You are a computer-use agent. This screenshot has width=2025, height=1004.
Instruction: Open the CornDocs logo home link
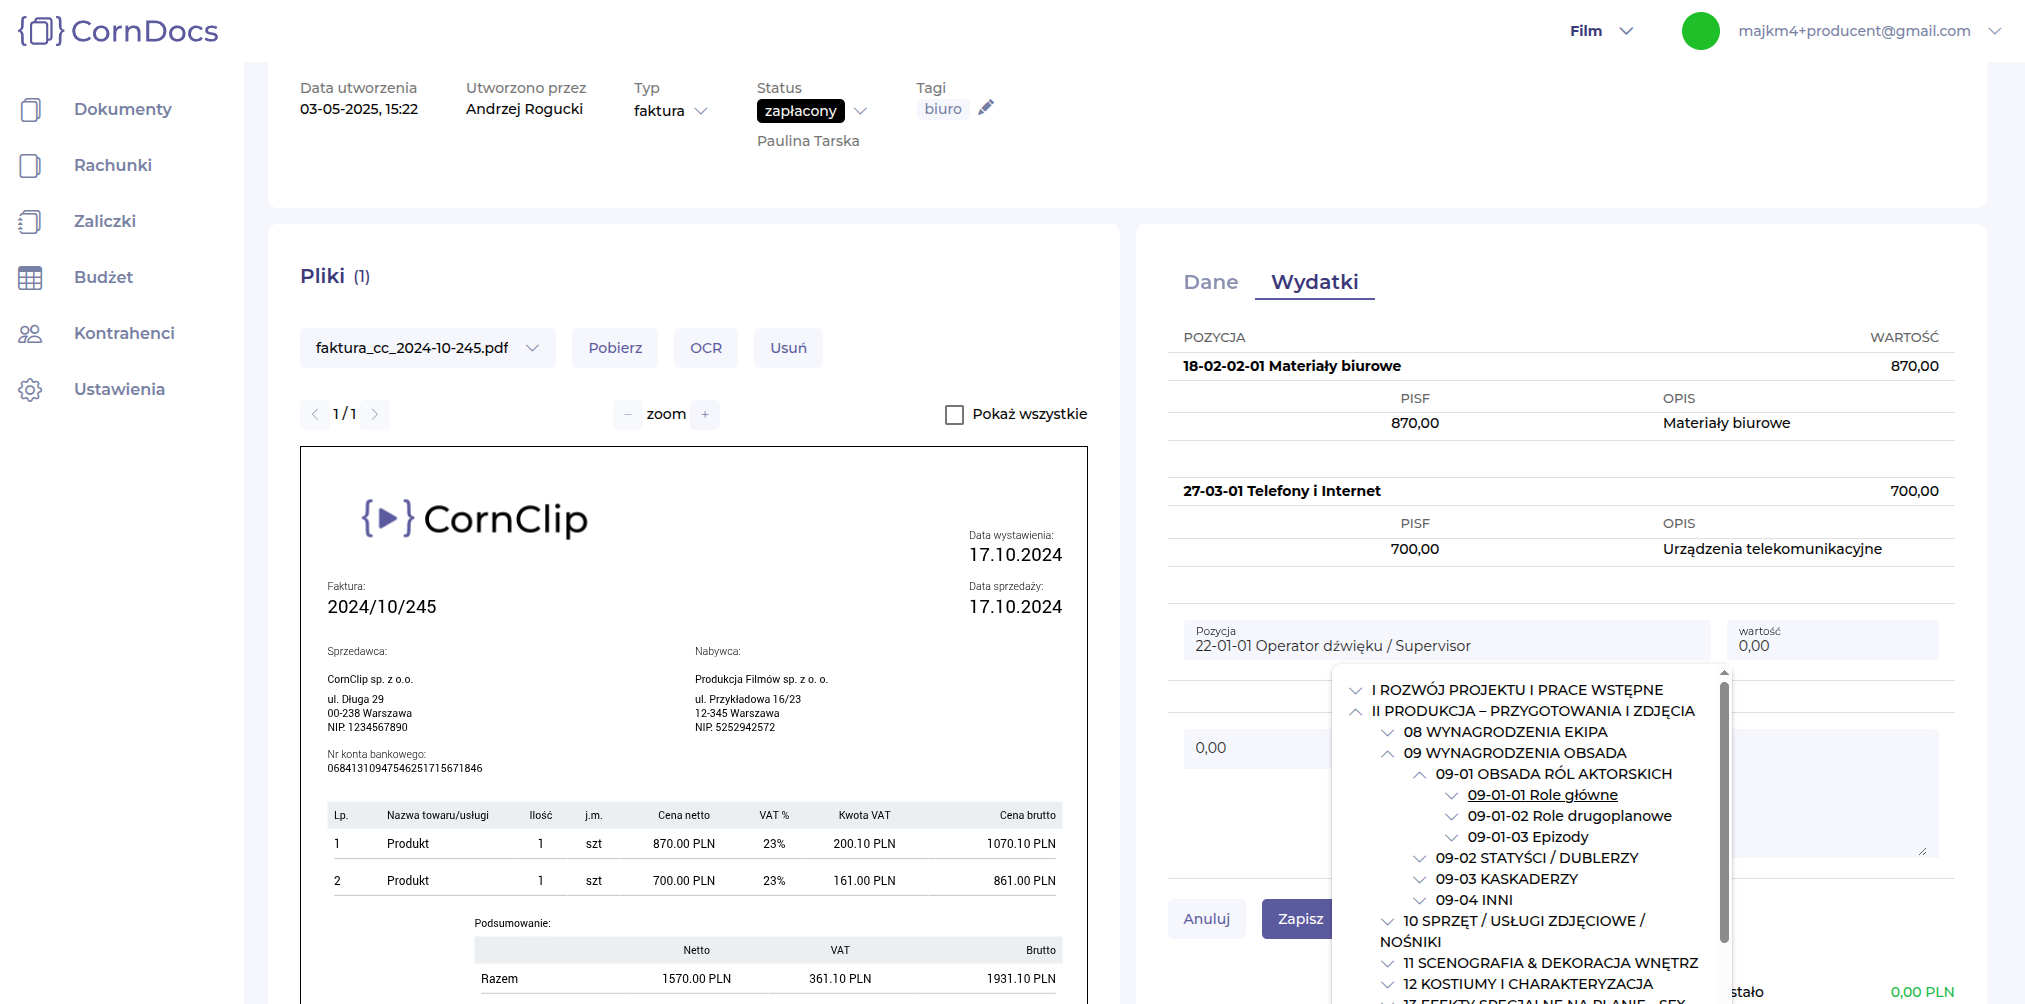point(118,31)
